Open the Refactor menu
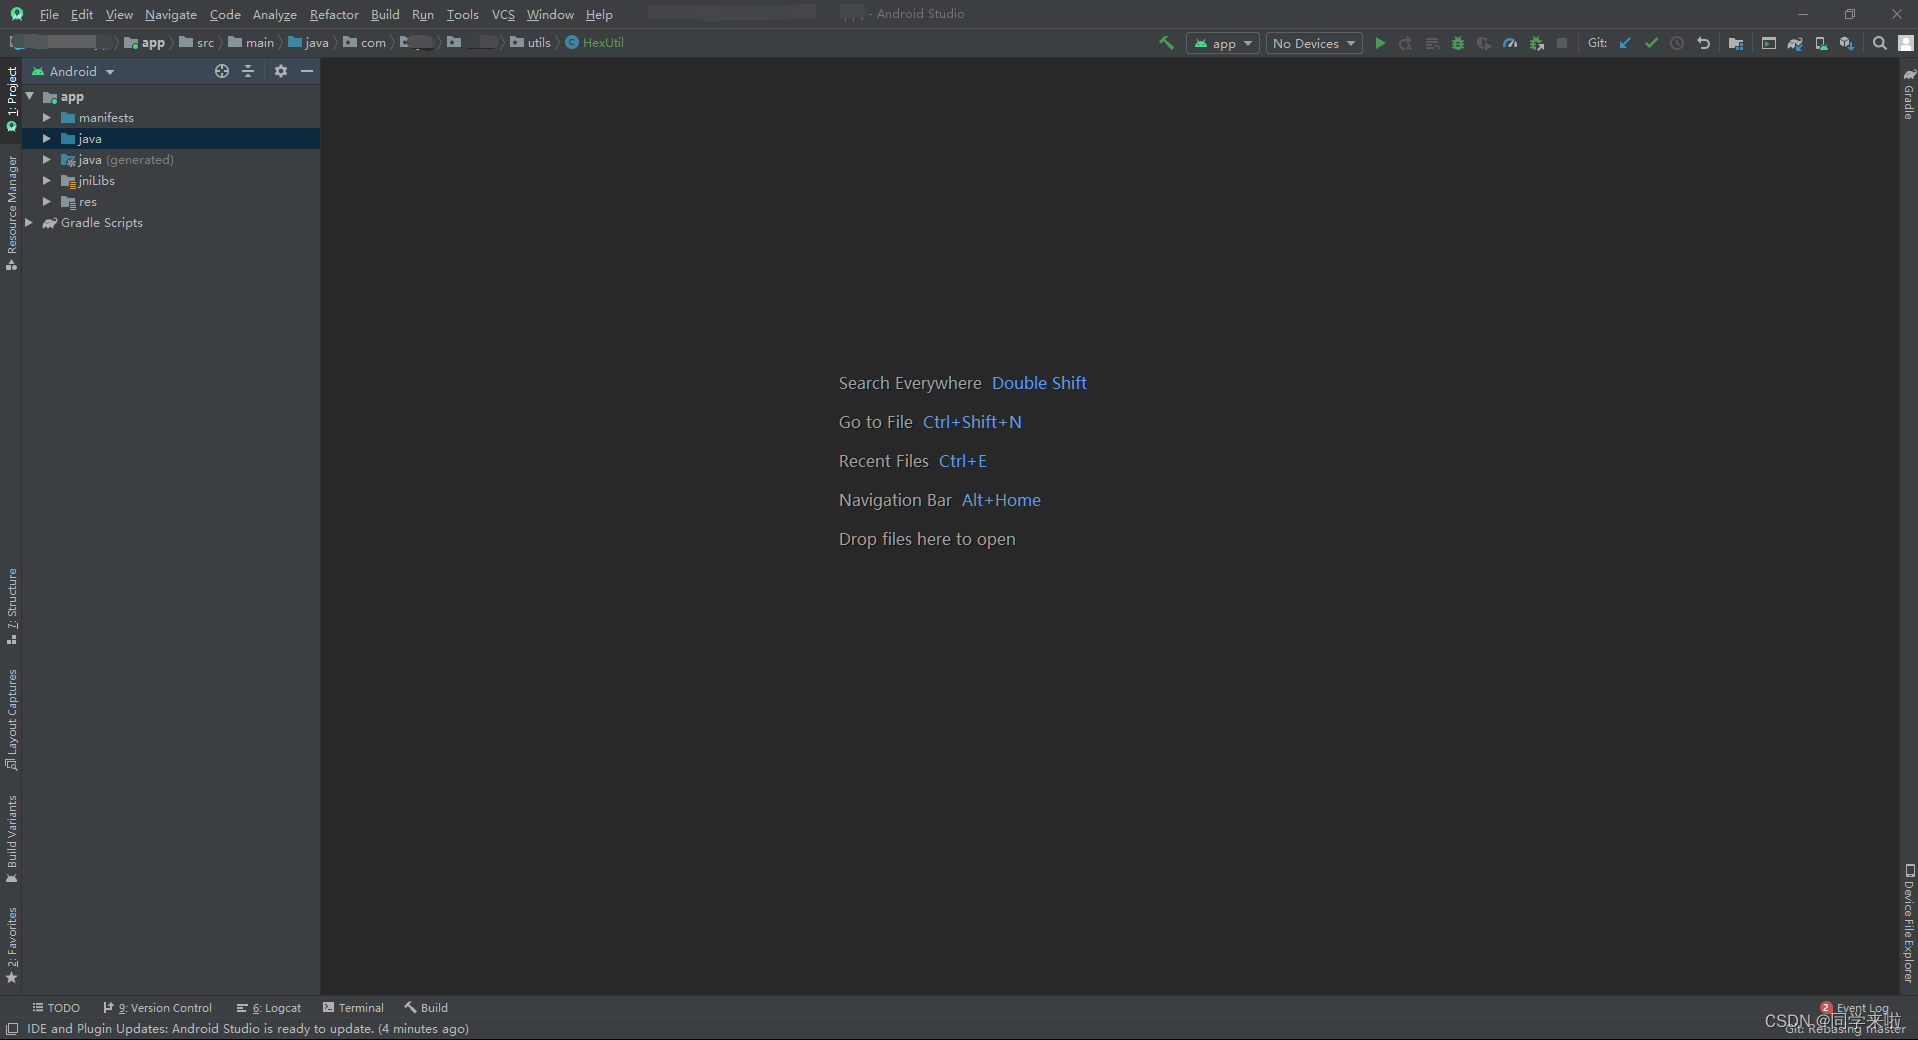 [x=334, y=15]
